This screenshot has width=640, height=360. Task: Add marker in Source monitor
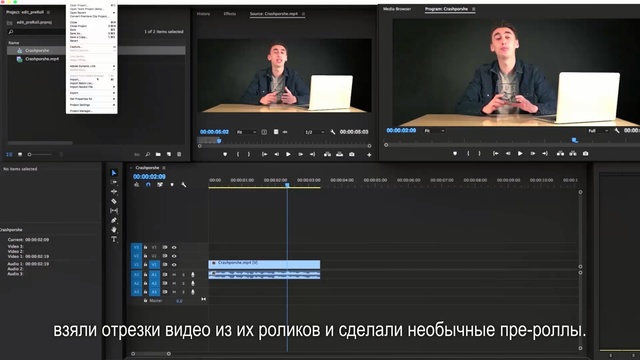click(225, 154)
